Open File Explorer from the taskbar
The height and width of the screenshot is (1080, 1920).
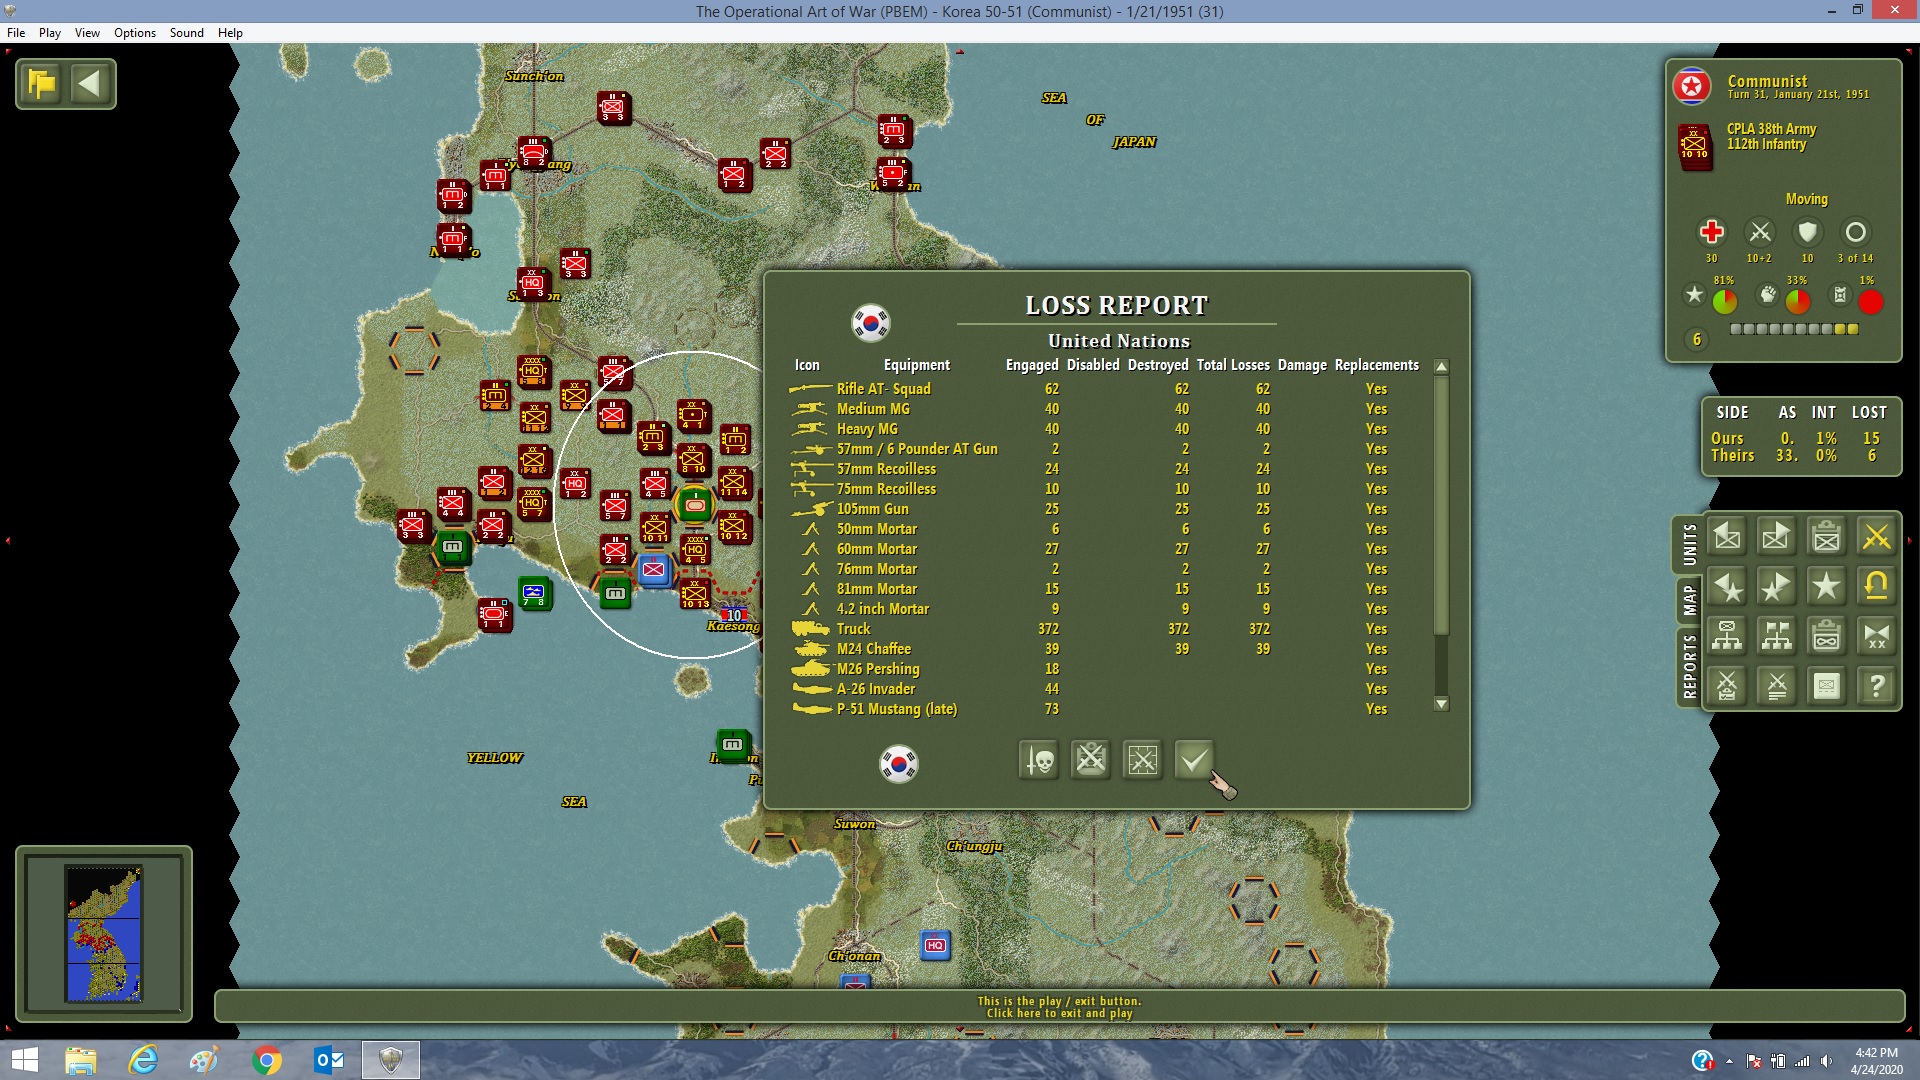click(x=81, y=1060)
